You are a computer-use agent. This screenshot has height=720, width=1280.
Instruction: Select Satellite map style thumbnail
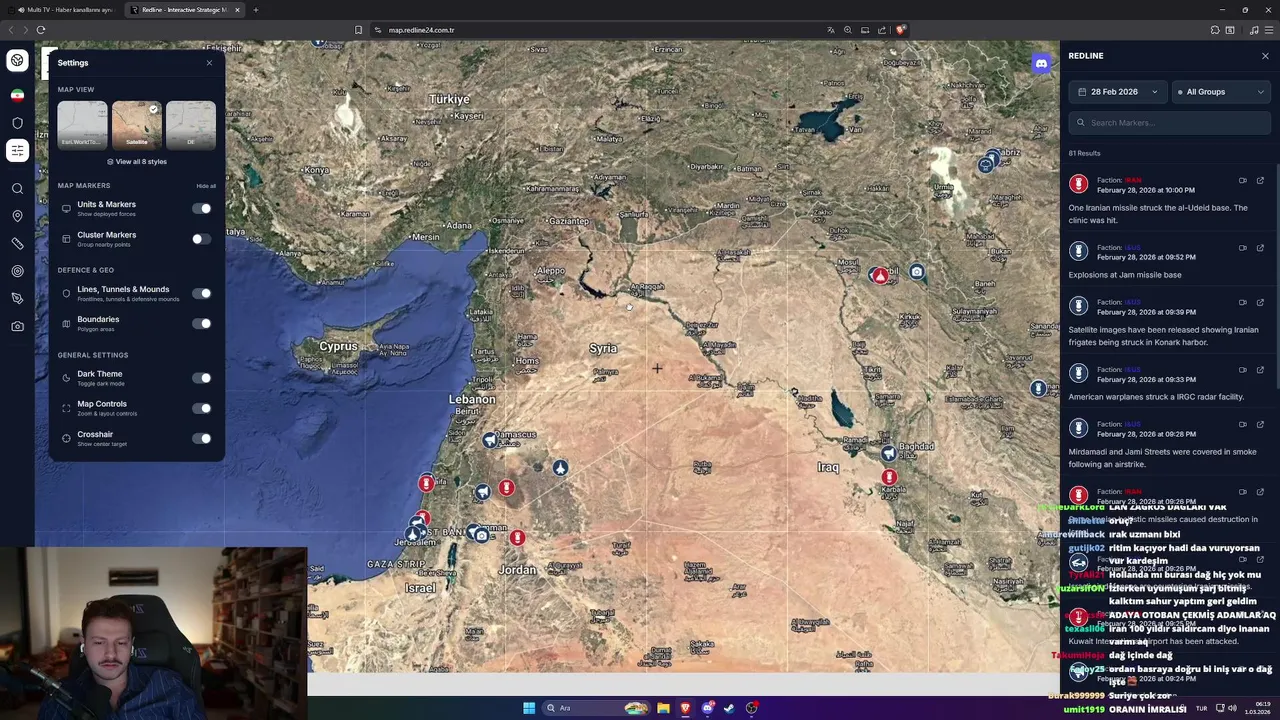pos(137,124)
